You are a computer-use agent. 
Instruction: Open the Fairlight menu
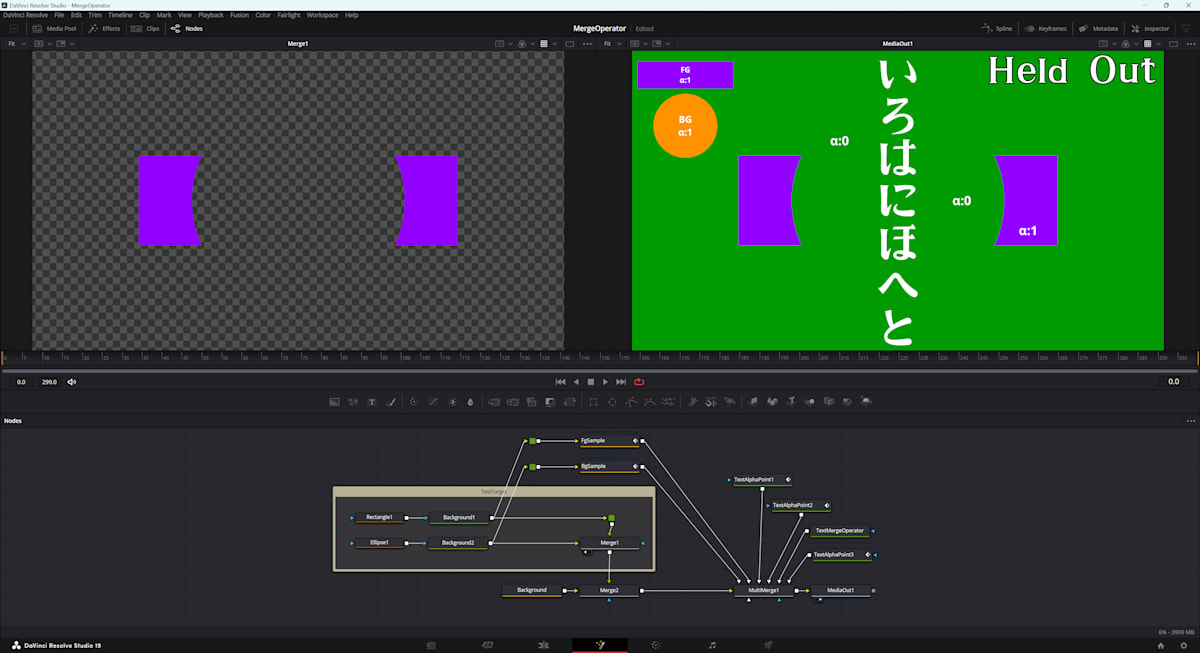pos(288,15)
